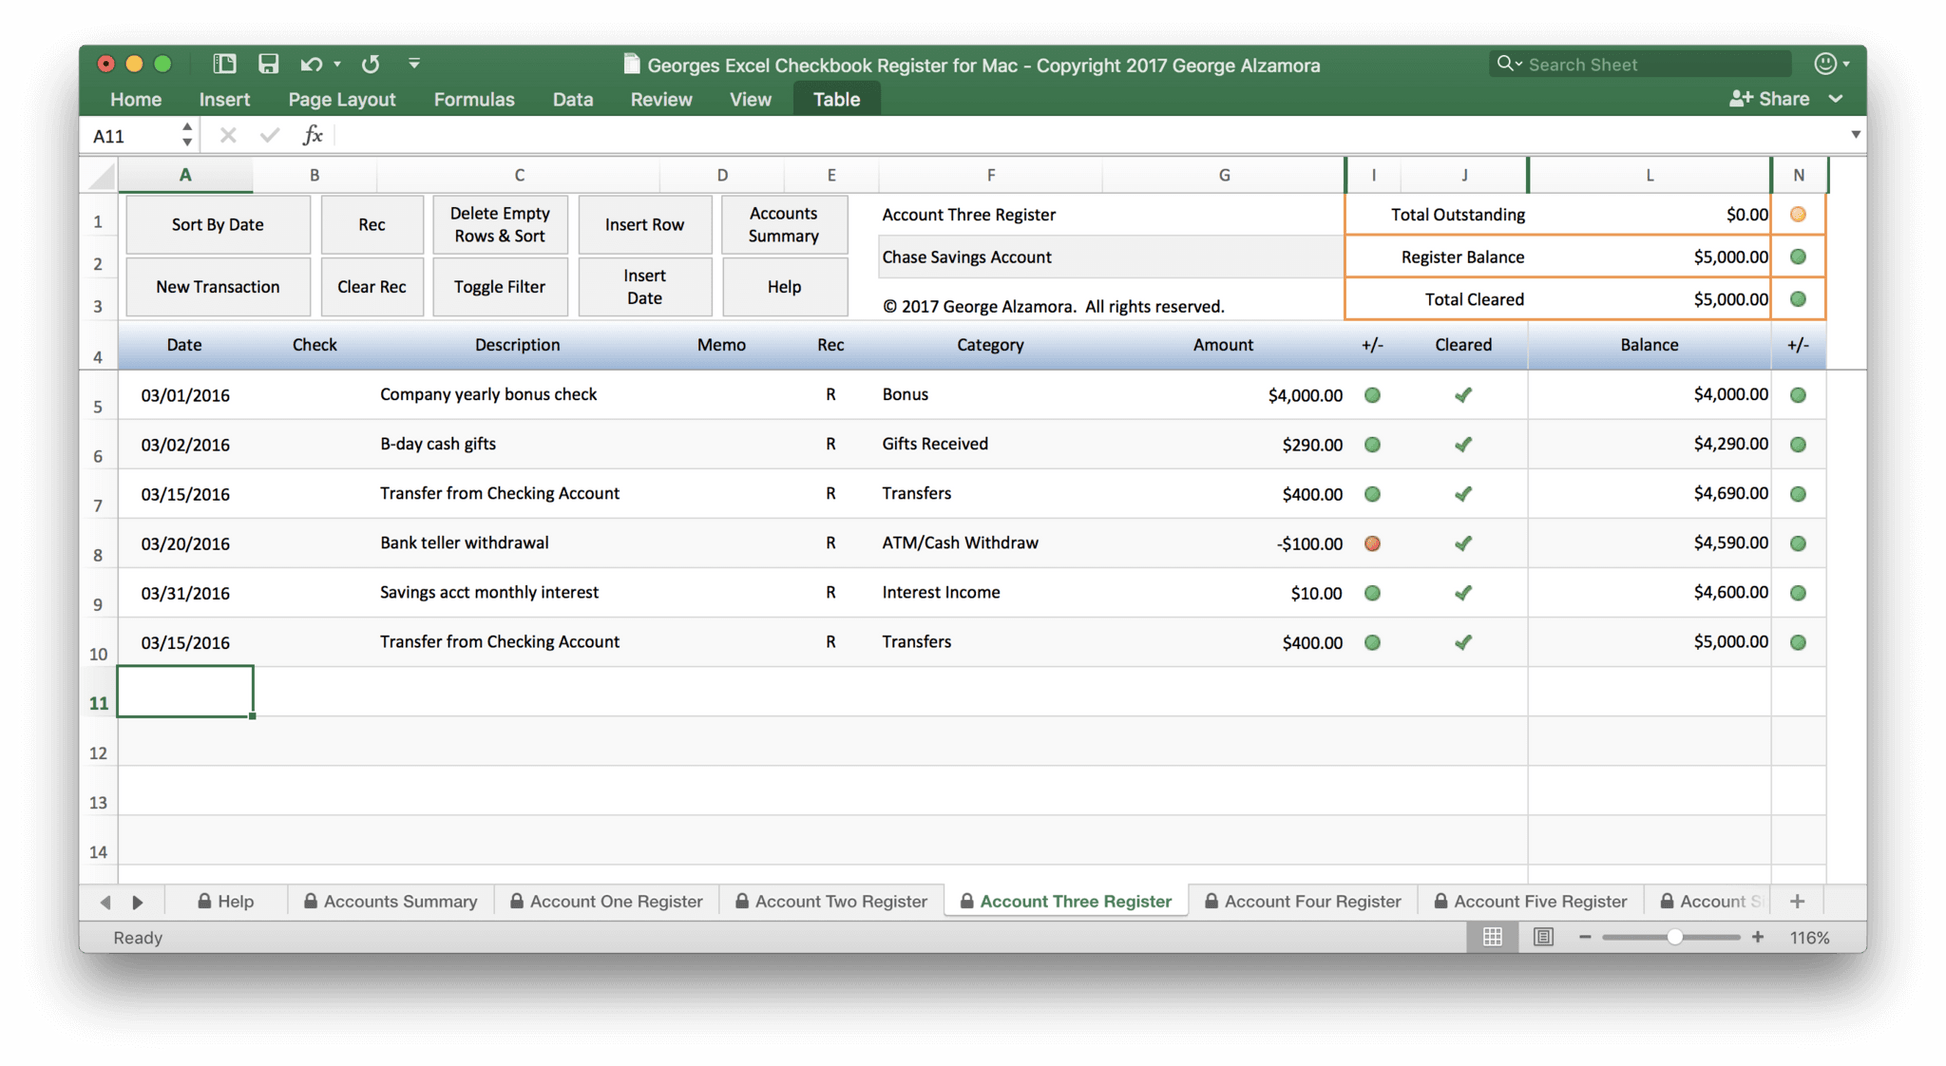Click the smiley feedback icon top right
This screenshot has height=1066, width=1946.
(x=1828, y=63)
